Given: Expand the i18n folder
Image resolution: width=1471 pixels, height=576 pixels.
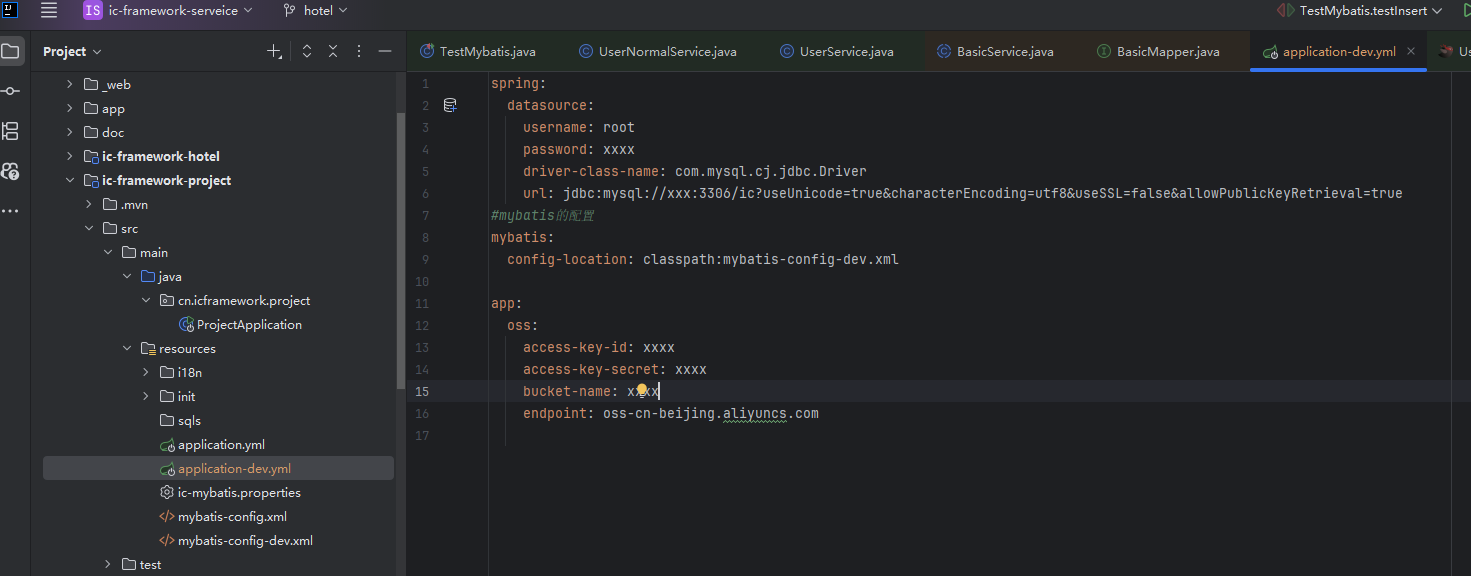Looking at the screenshot, I should 146,372.
